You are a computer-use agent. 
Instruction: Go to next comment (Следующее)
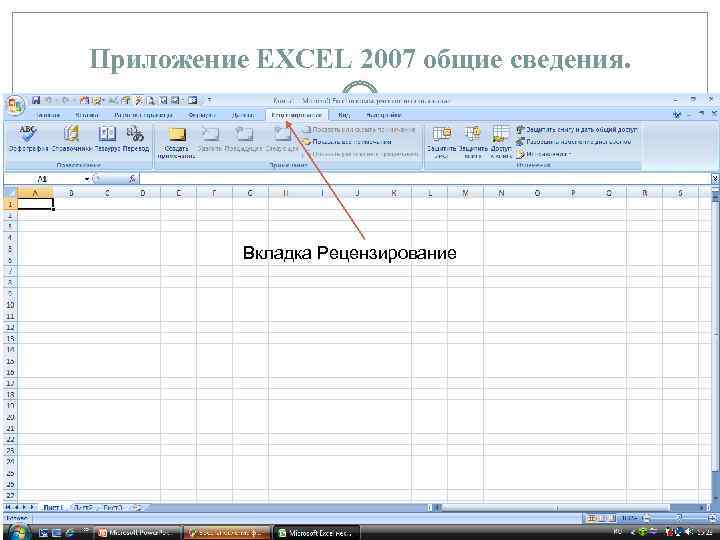click(281, 139)
